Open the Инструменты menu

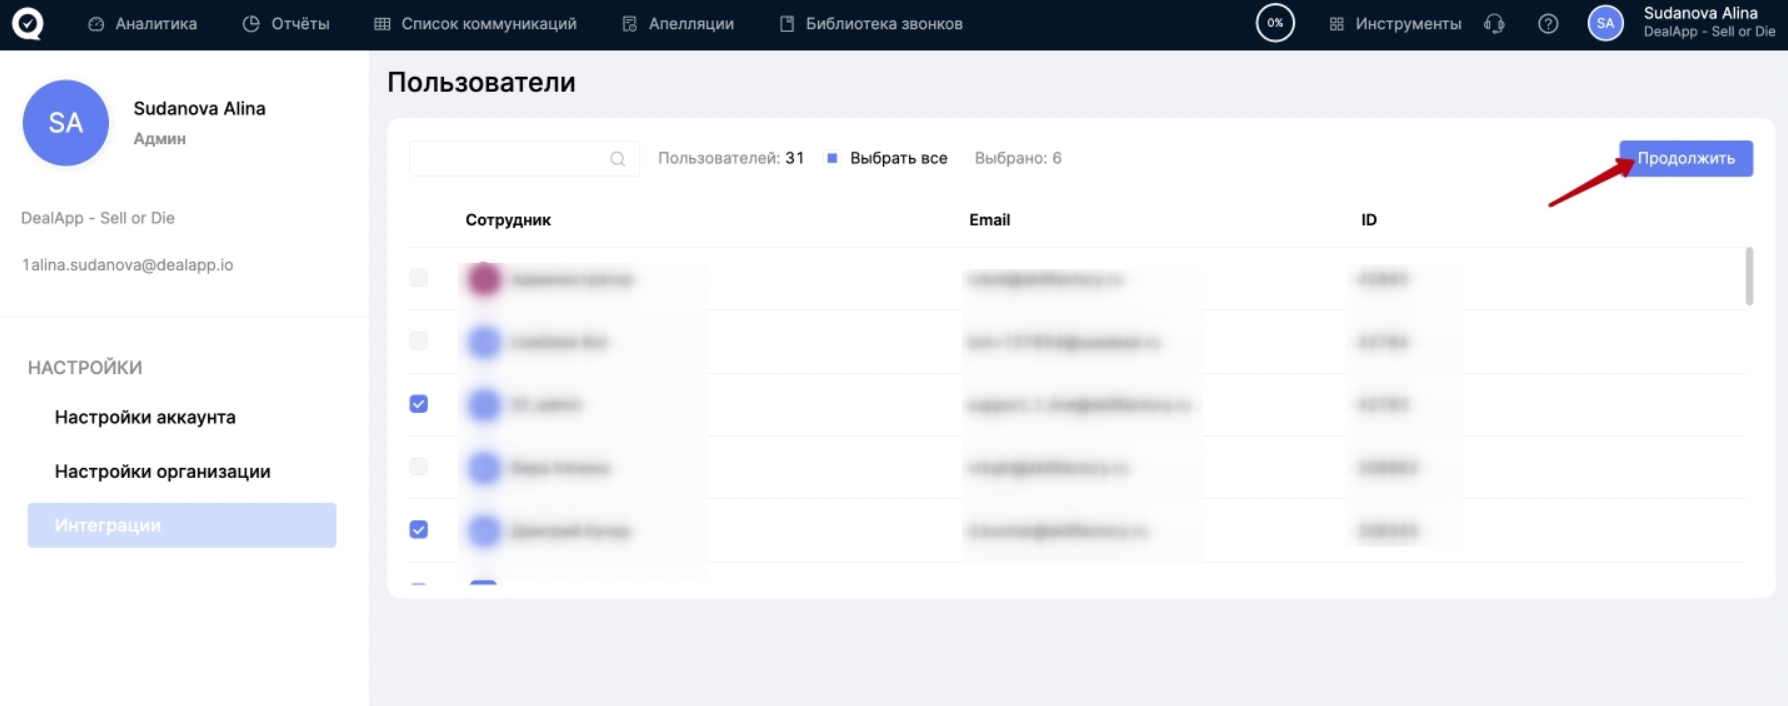1395,24
